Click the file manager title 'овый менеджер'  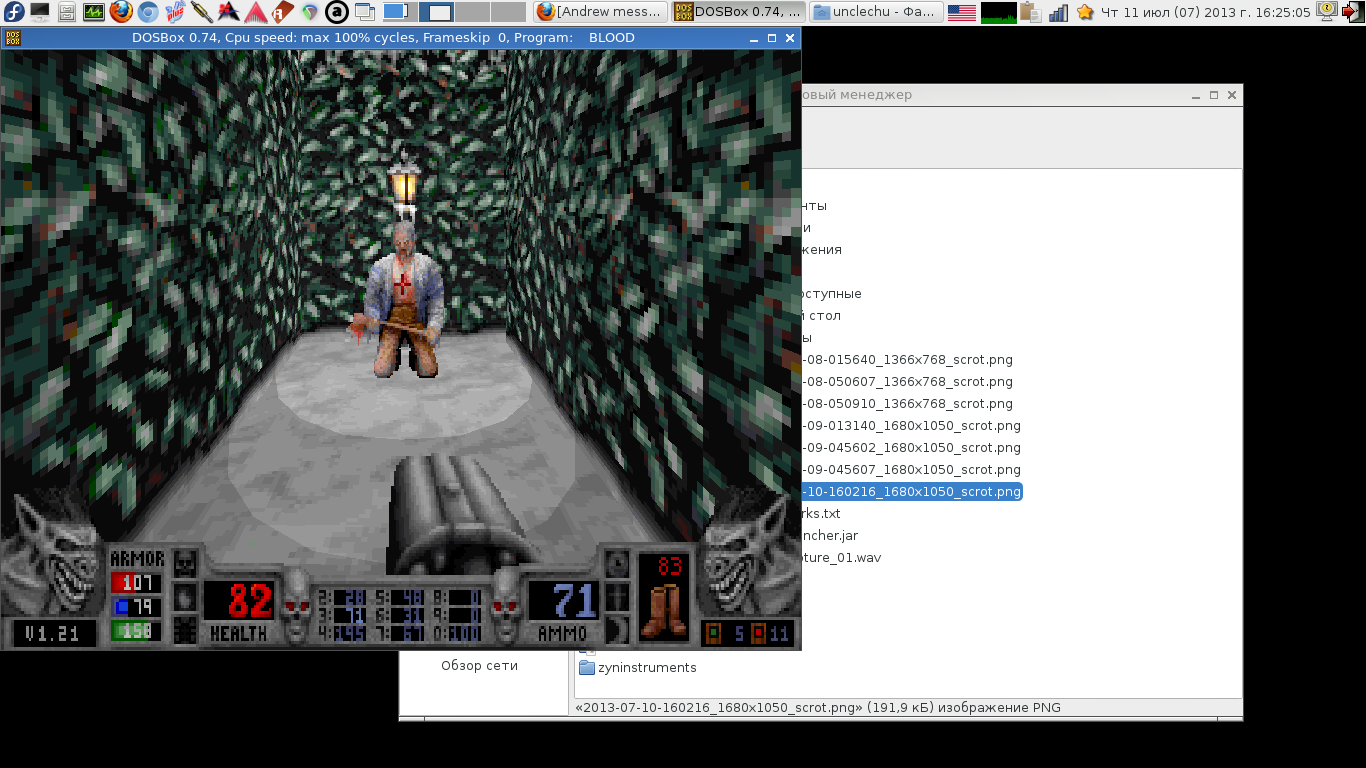857,95
